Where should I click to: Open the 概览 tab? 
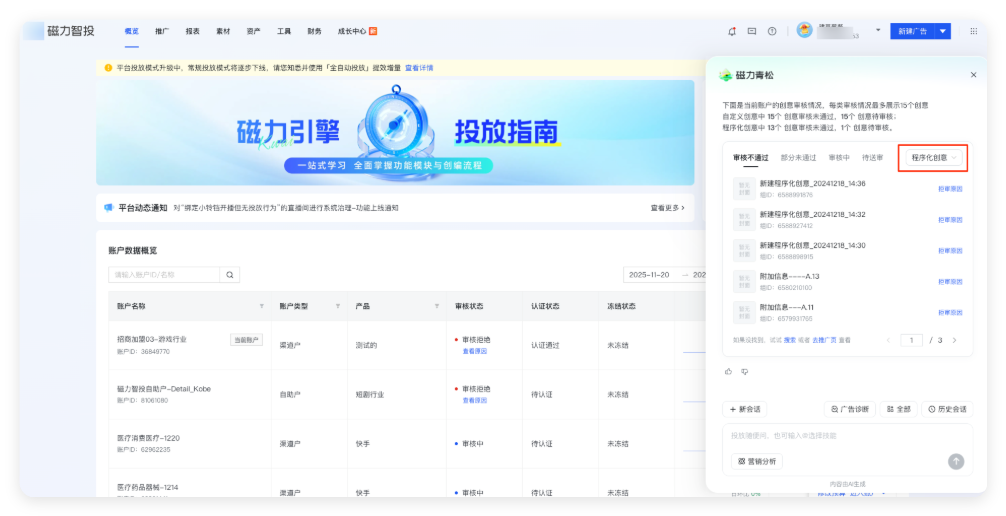point(132,31)
